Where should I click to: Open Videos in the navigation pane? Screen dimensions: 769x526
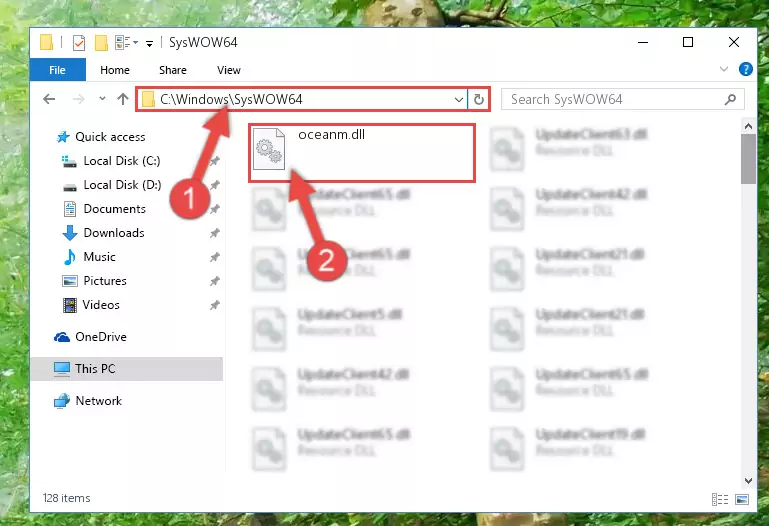[x=101, y=305]
